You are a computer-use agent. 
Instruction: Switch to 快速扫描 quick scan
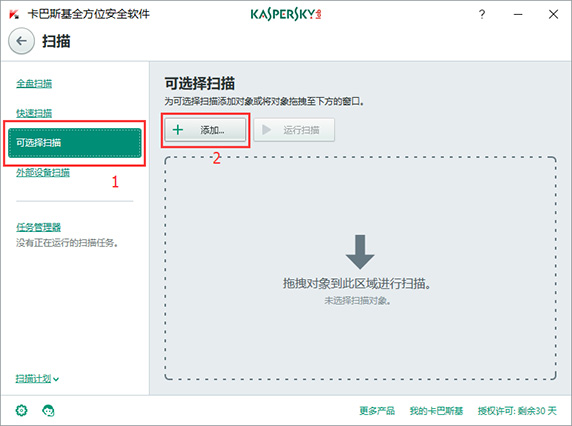point(34,113)
